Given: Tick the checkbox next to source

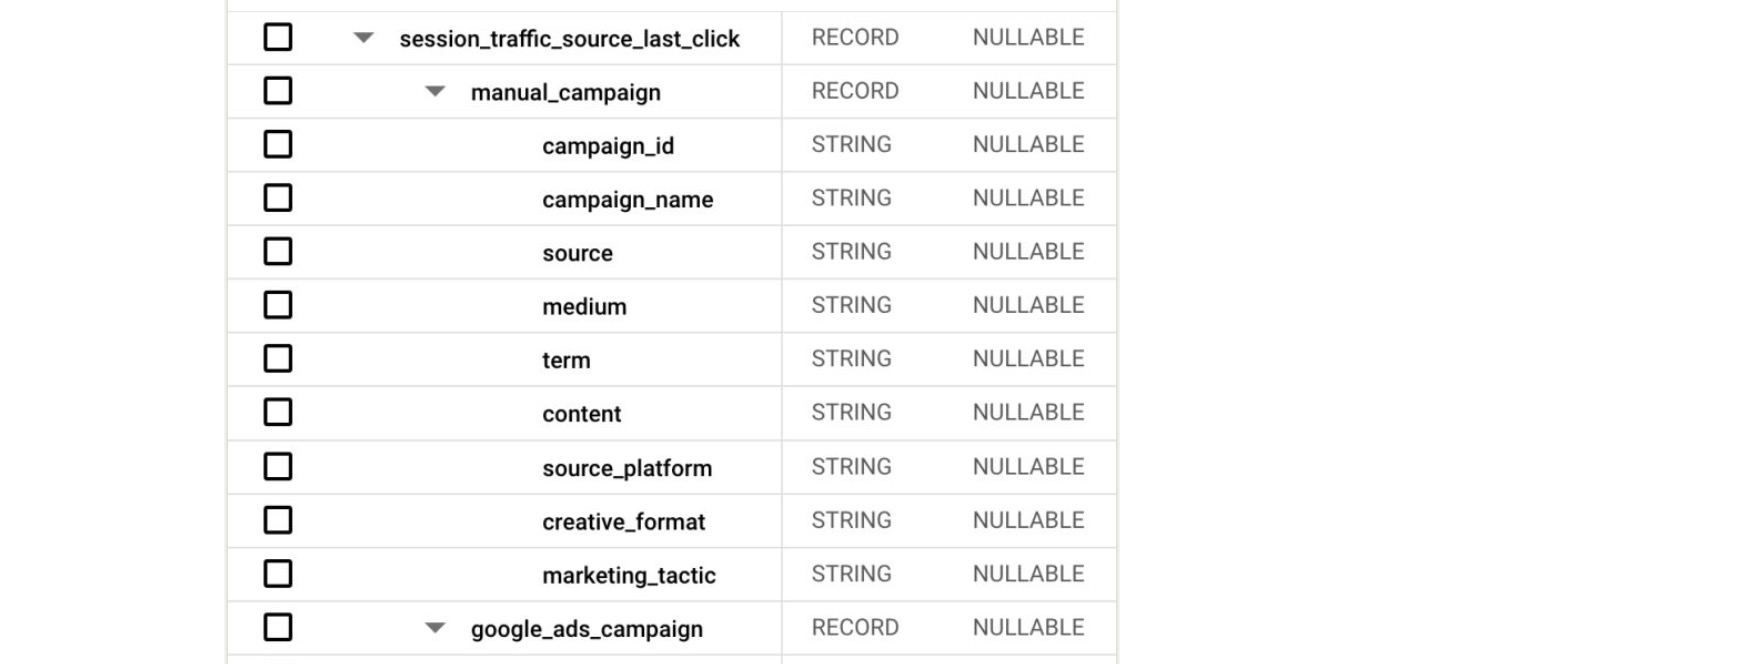Looking at the screenshot, I should coord(277,252).
